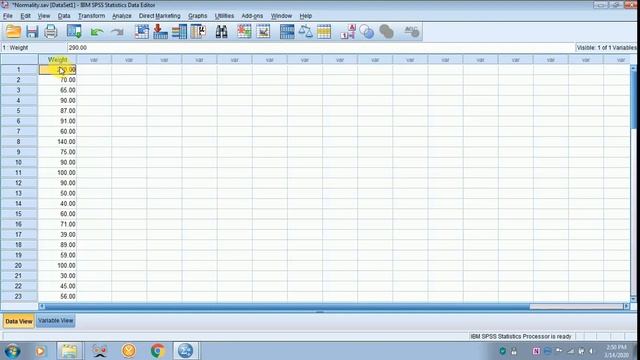Click the horizontal scrollbar left arrow
Image resolution: width=640 pixels, height=360 pixels.
point(42,306)
